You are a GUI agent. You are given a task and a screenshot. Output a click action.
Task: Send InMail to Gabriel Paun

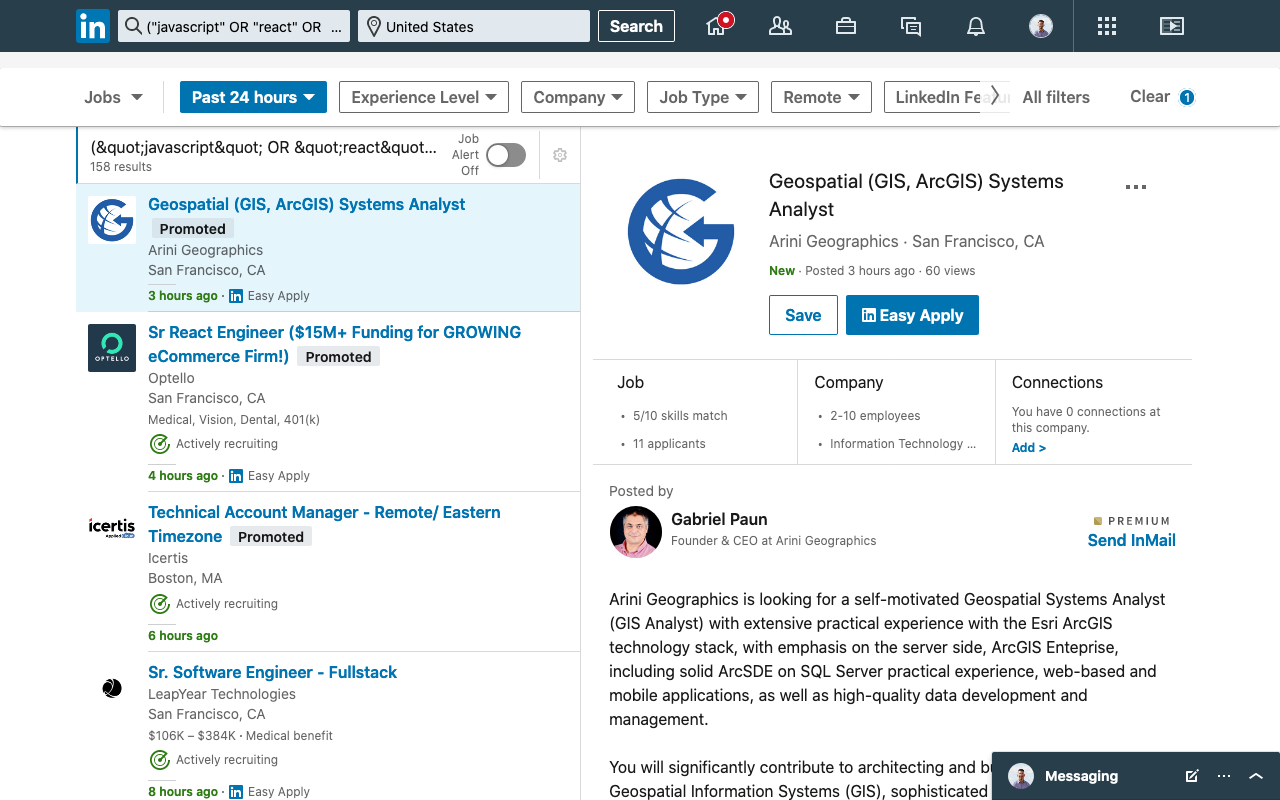point(1131,540)
